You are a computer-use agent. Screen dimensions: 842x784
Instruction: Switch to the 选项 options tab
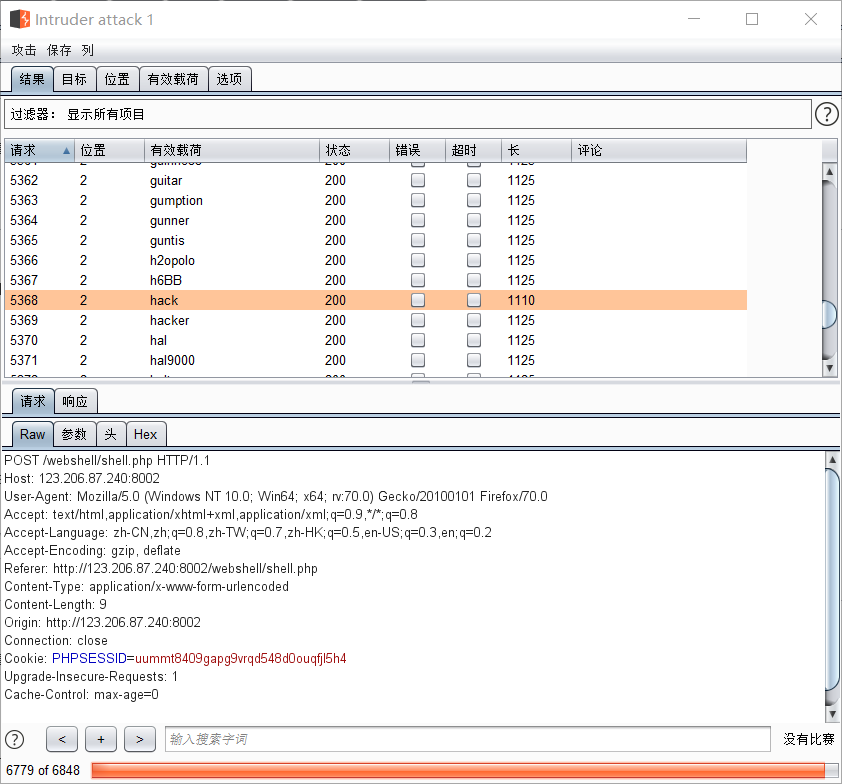point(229,79)
